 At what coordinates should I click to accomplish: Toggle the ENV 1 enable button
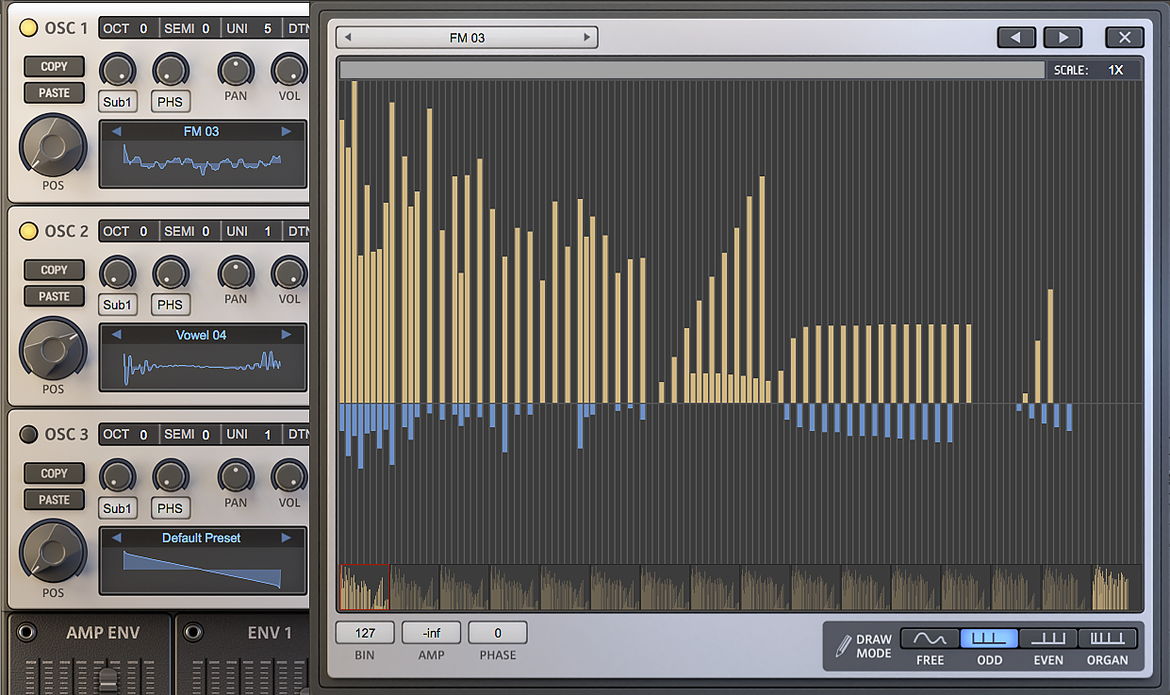193,633
